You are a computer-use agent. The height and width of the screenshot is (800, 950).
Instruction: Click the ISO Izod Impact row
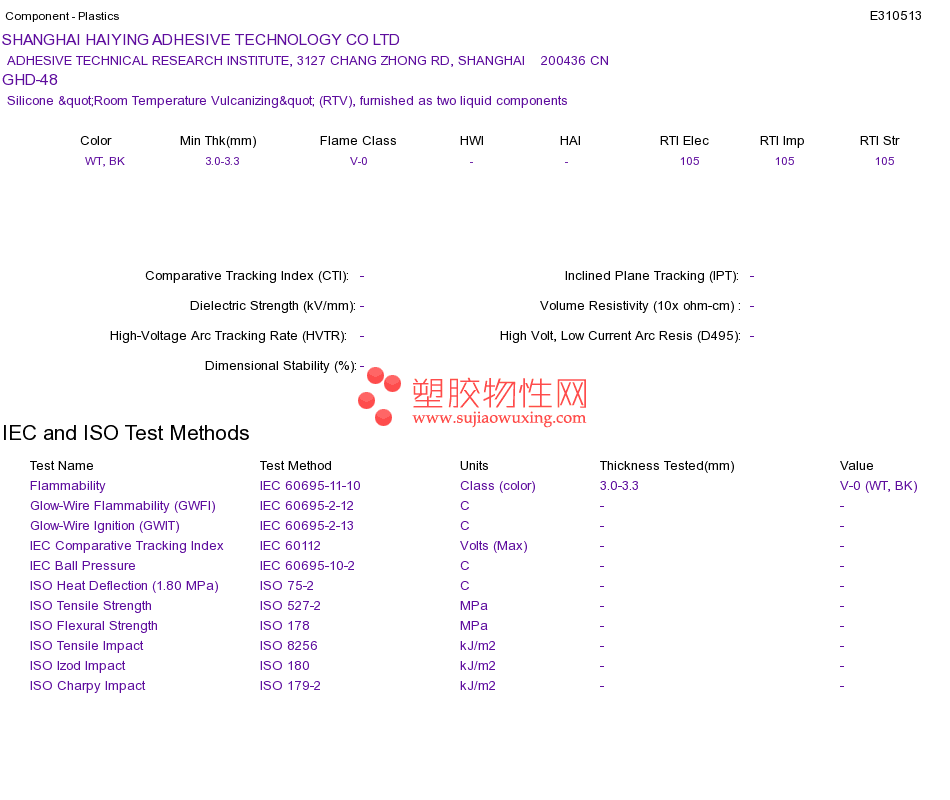coord(78,665)
